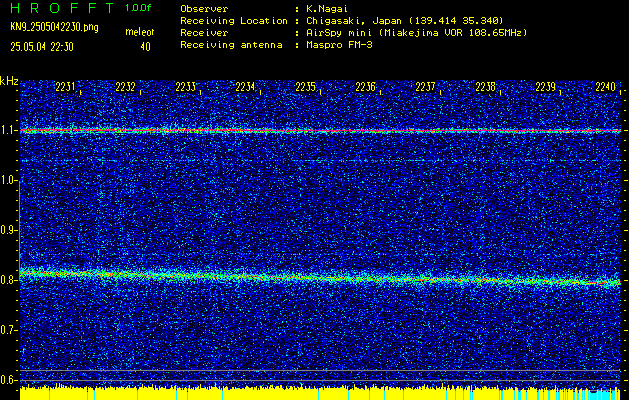
Task: Click the Chigasaki, Japan location text
Action: click(403, 21)
